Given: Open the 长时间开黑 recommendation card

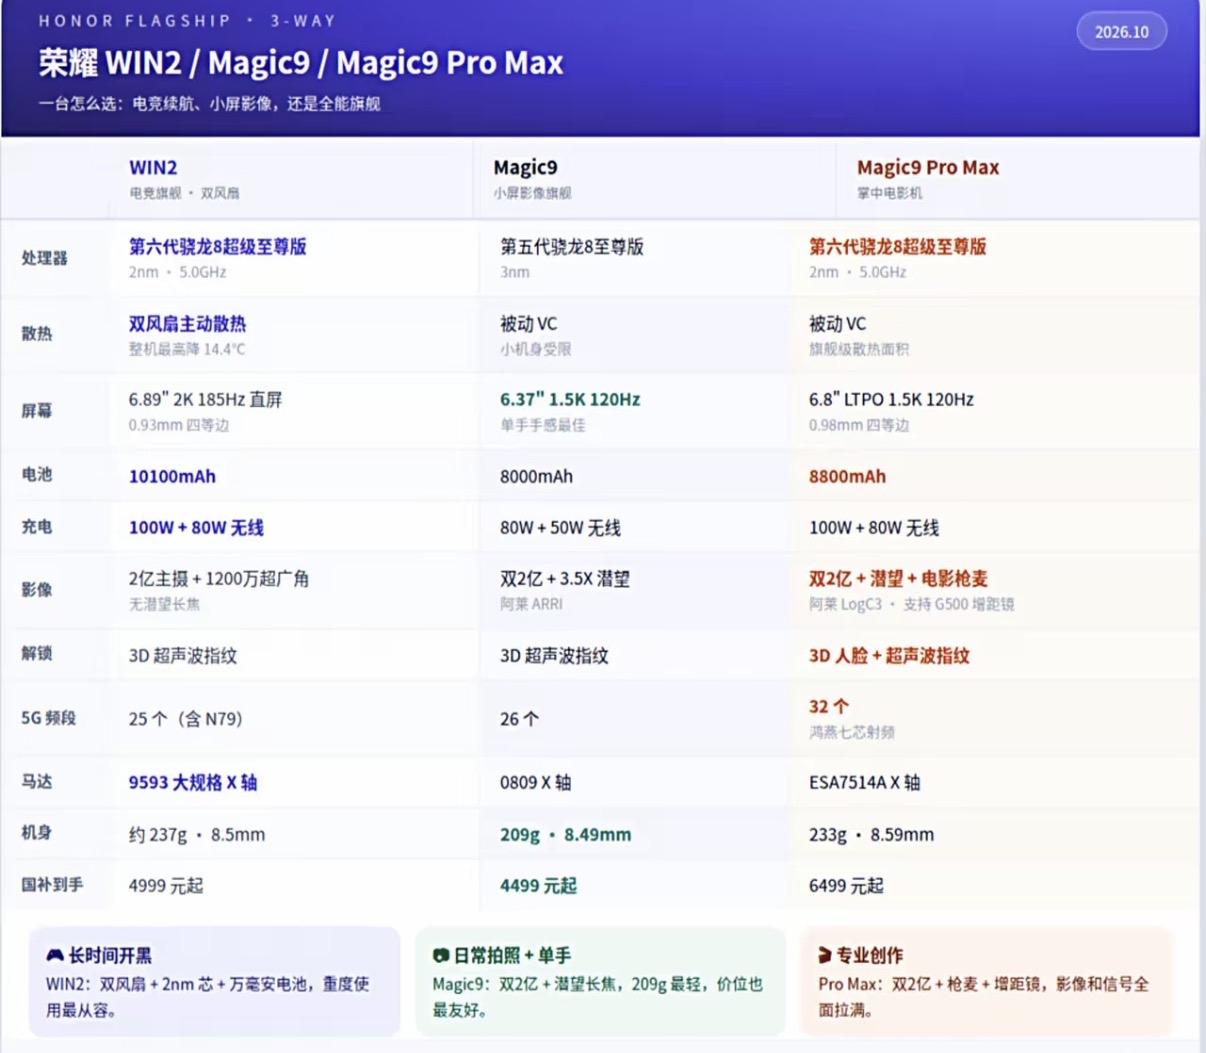Looking at the screenshot, I should (x=214, y=981).
